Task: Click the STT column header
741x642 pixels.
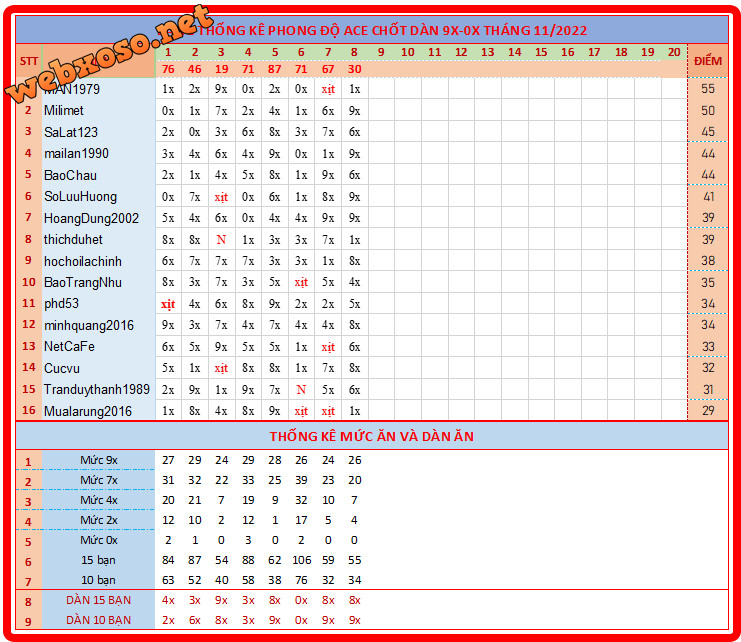Action: [28, 61]
